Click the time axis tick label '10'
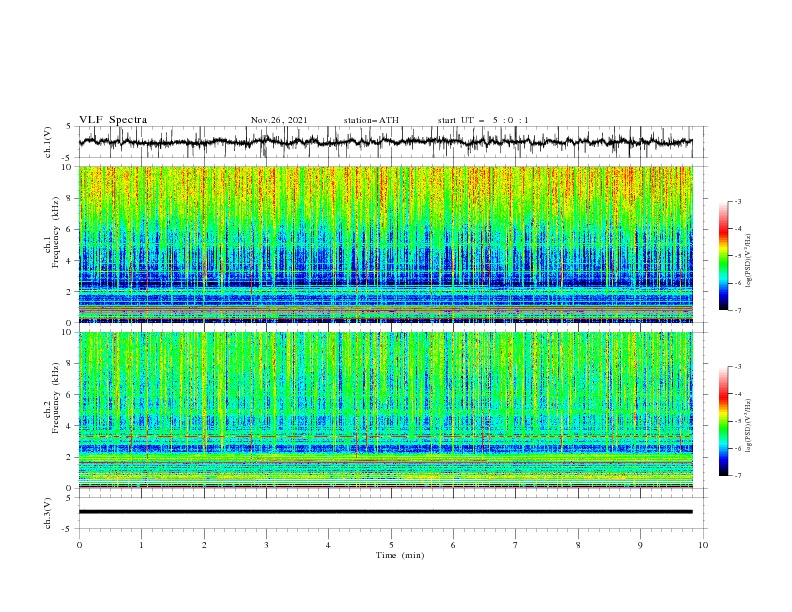Image resolution: width=792 pixels, height=612 pixels. [703, 545]
